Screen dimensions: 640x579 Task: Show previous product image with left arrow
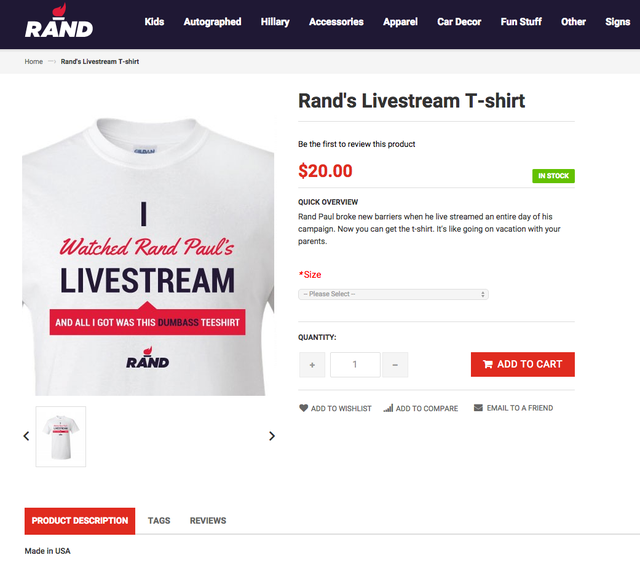click(x=27, y=436)
